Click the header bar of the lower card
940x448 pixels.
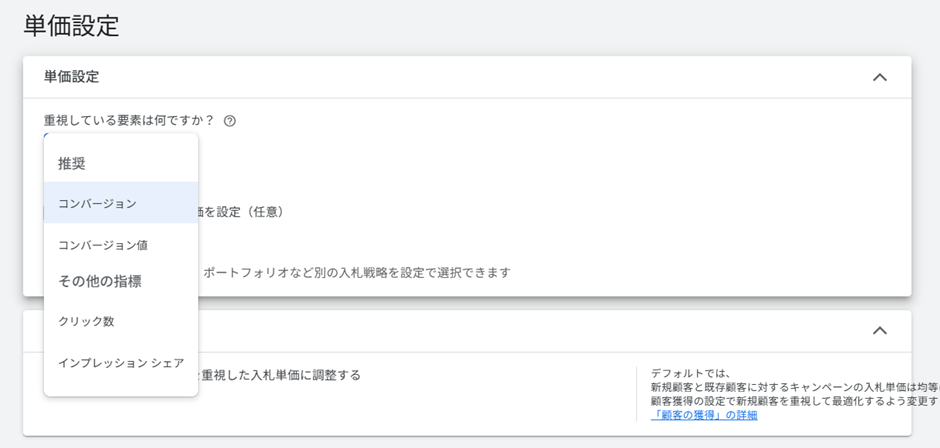pos(500,330)
